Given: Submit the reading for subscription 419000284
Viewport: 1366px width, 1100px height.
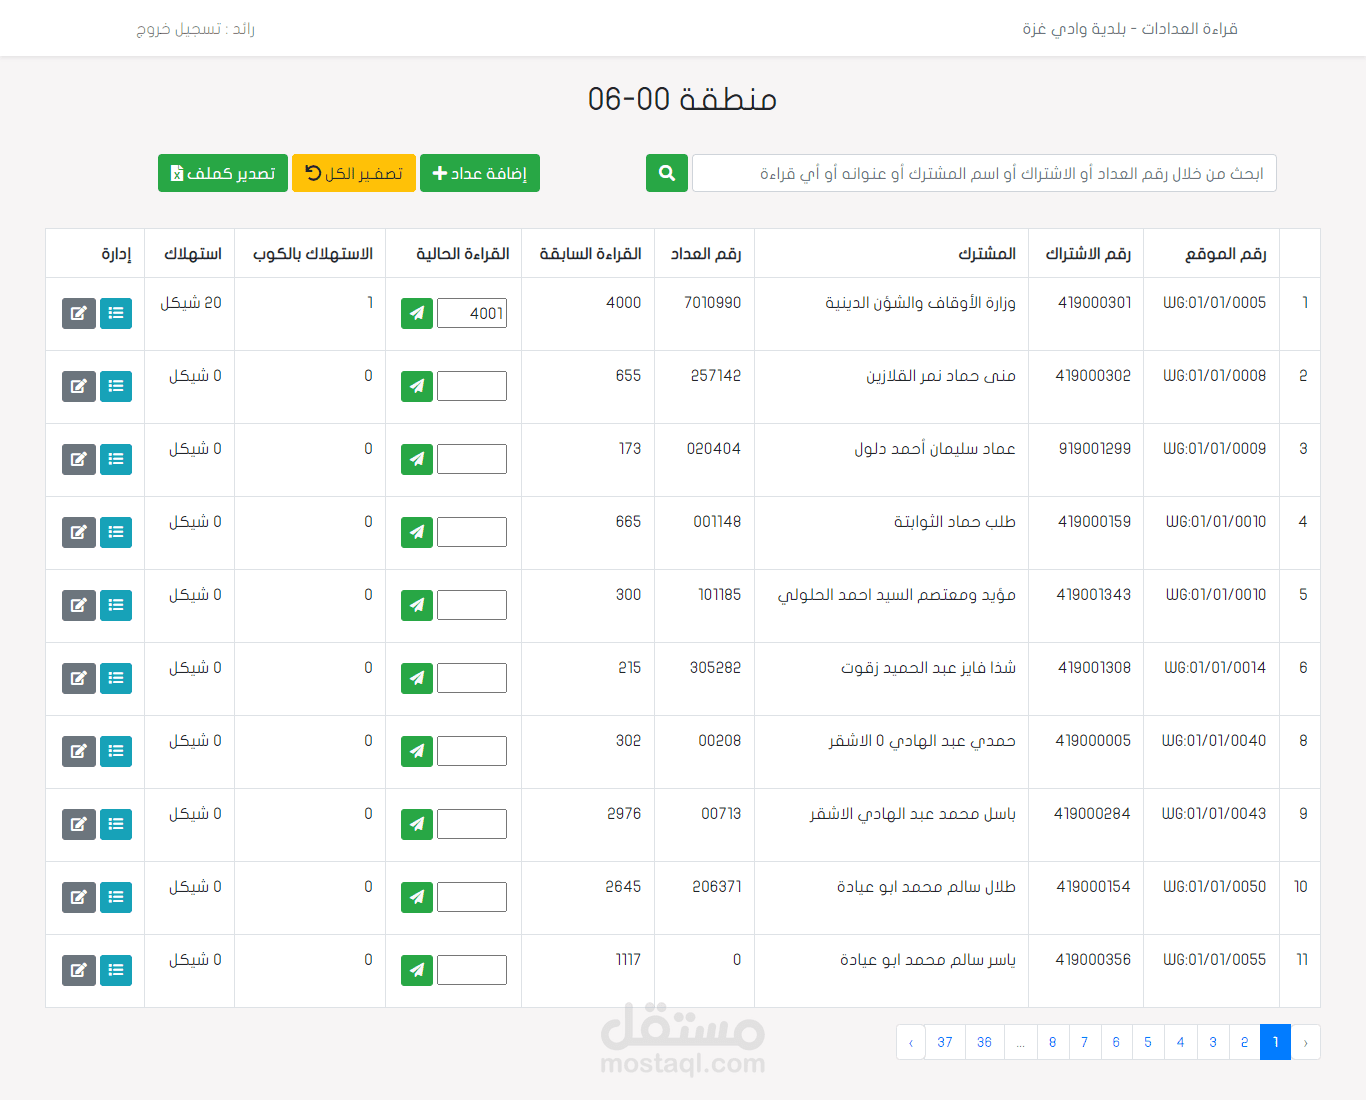Looking at the screenshot, I should pyautogui.click(x=417, y=824).
